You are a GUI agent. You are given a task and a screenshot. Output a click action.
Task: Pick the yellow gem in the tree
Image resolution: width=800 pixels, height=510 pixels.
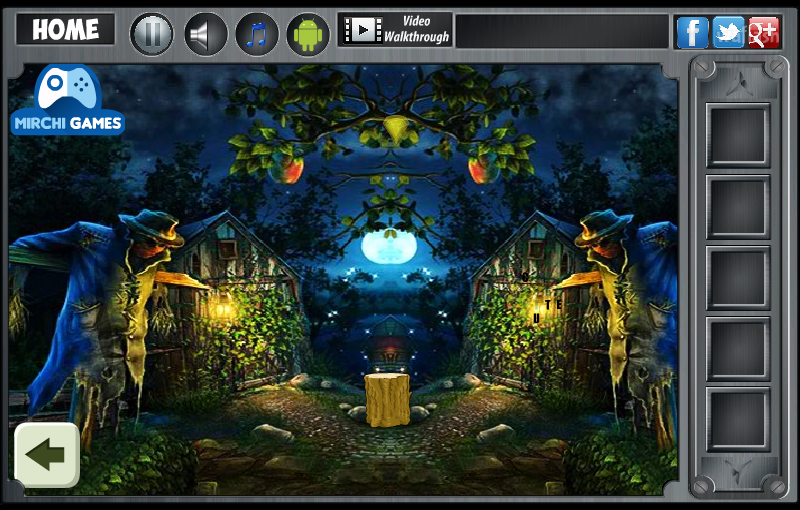coord(396,129)
